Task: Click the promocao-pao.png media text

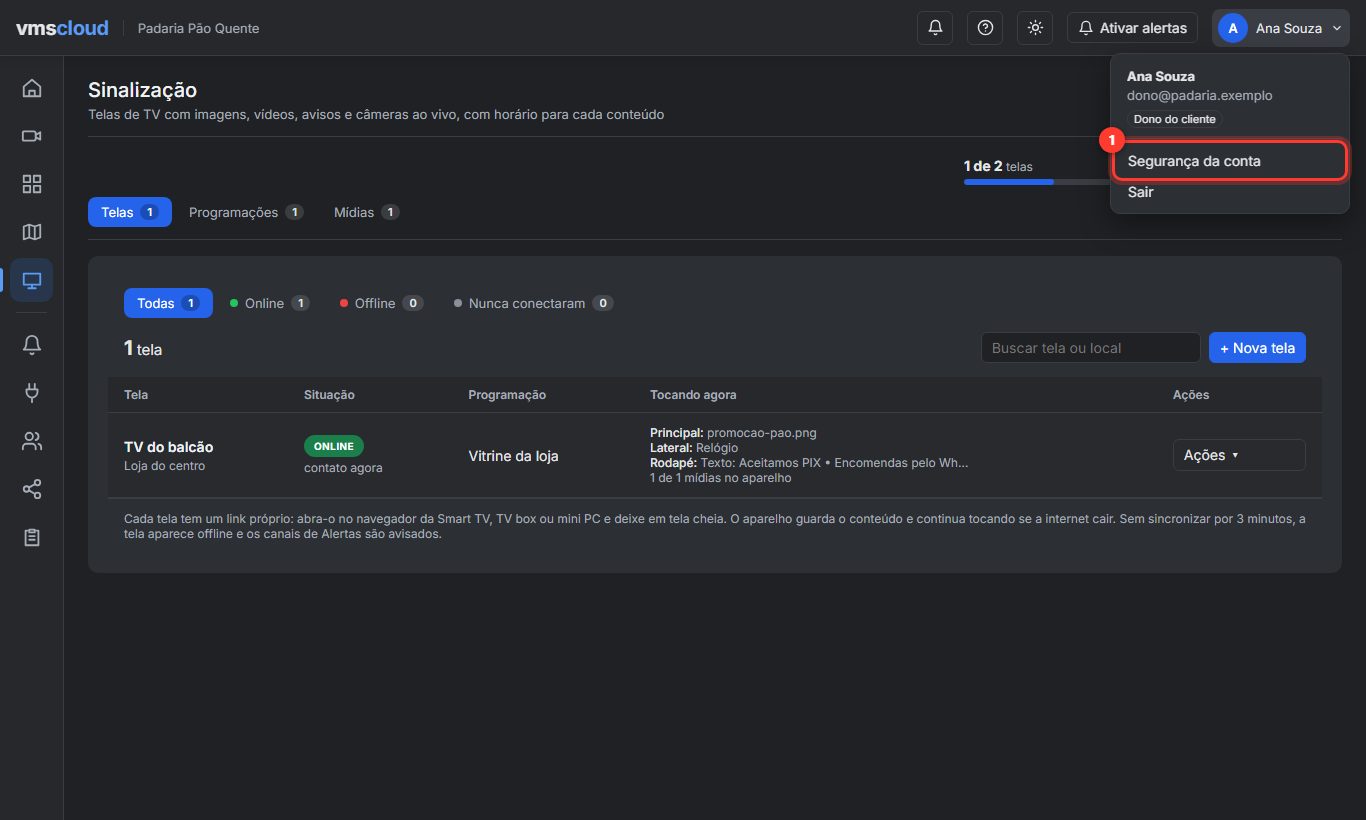Action: coord(762,433)
